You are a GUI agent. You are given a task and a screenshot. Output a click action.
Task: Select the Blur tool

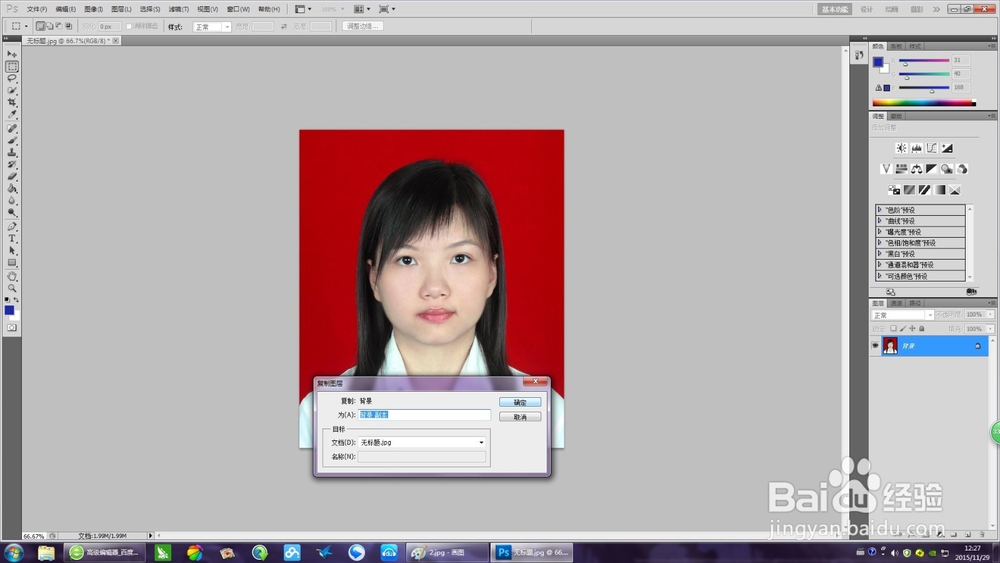12,201
